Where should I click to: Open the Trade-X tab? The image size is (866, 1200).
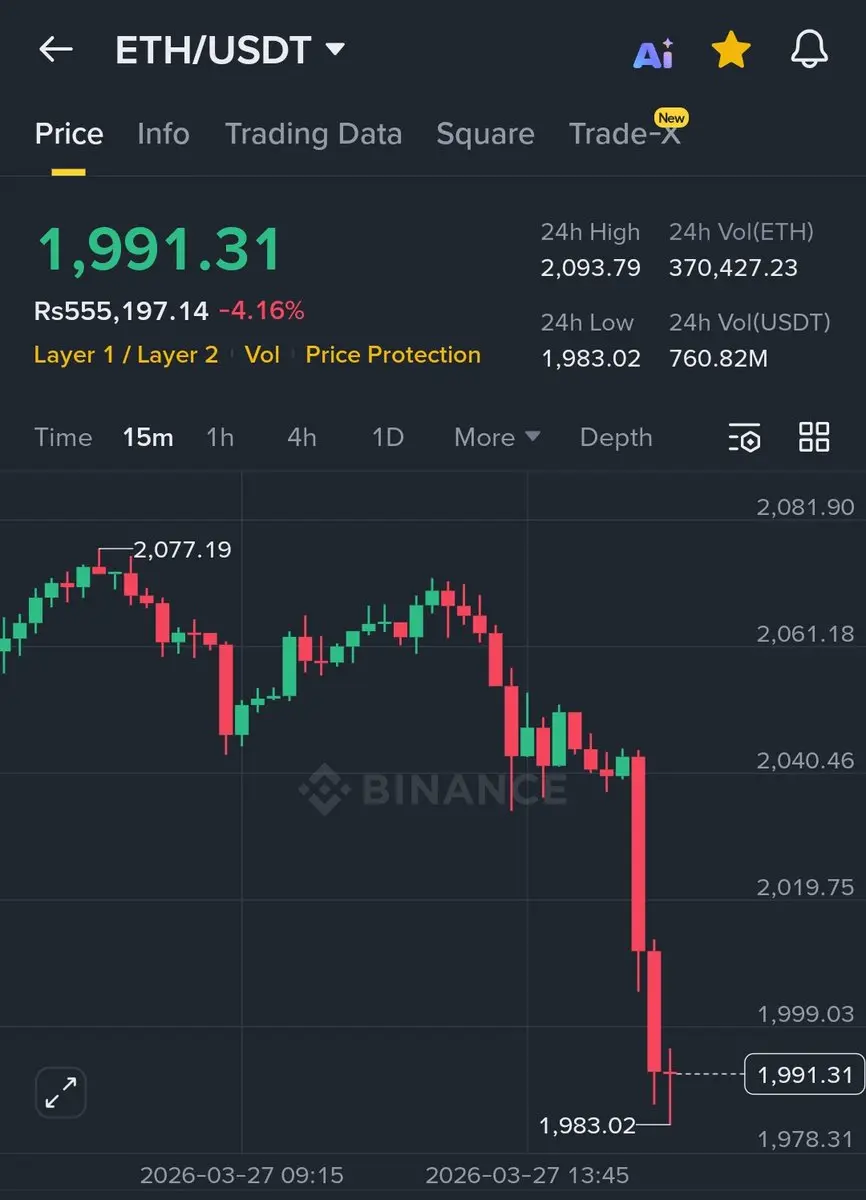625,134
